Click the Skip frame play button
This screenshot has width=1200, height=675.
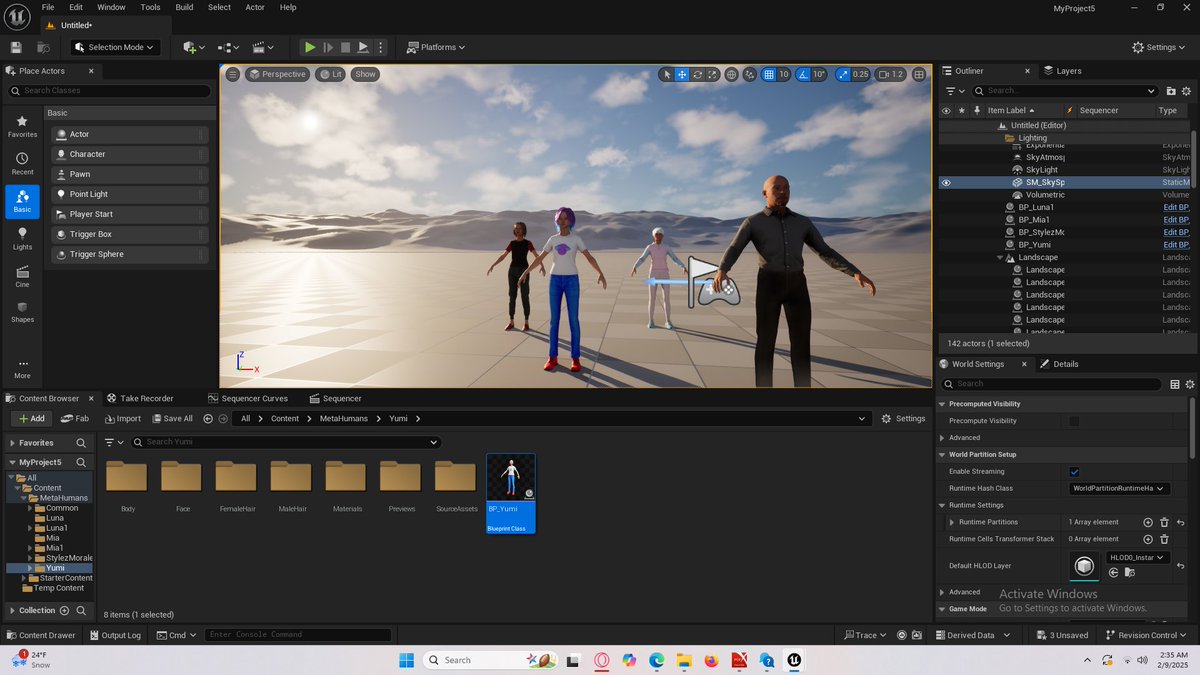click(x=328, y=47)
